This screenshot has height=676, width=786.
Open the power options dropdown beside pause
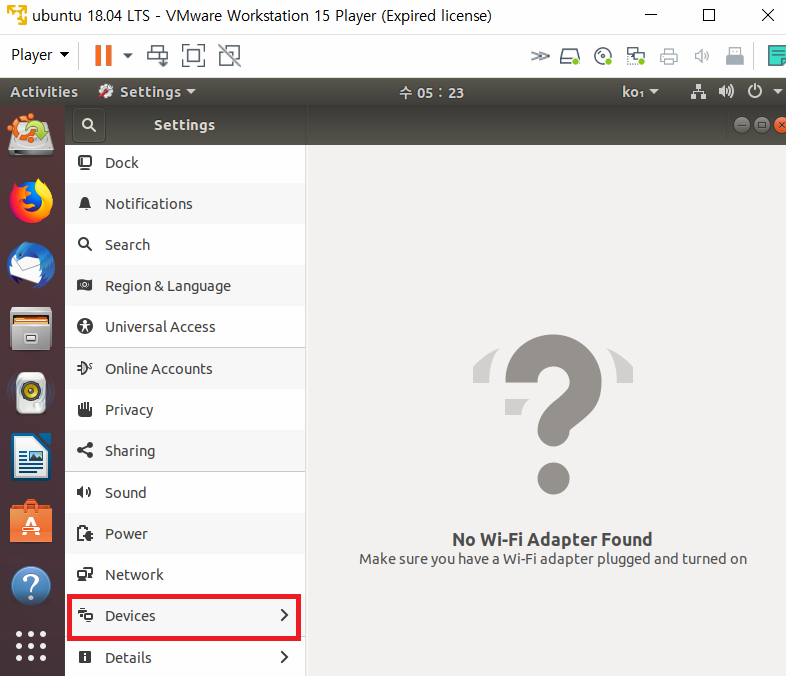pos(128,56)
